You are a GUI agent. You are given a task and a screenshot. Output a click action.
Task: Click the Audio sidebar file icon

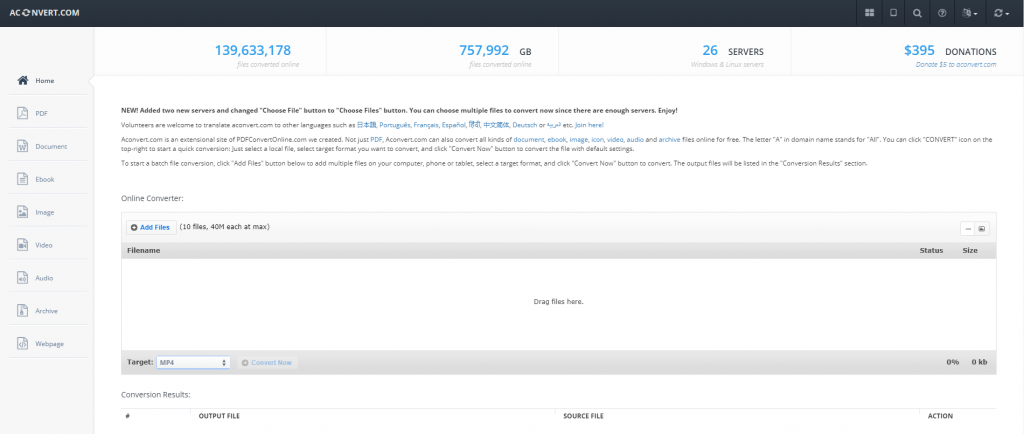coord(23,278)
